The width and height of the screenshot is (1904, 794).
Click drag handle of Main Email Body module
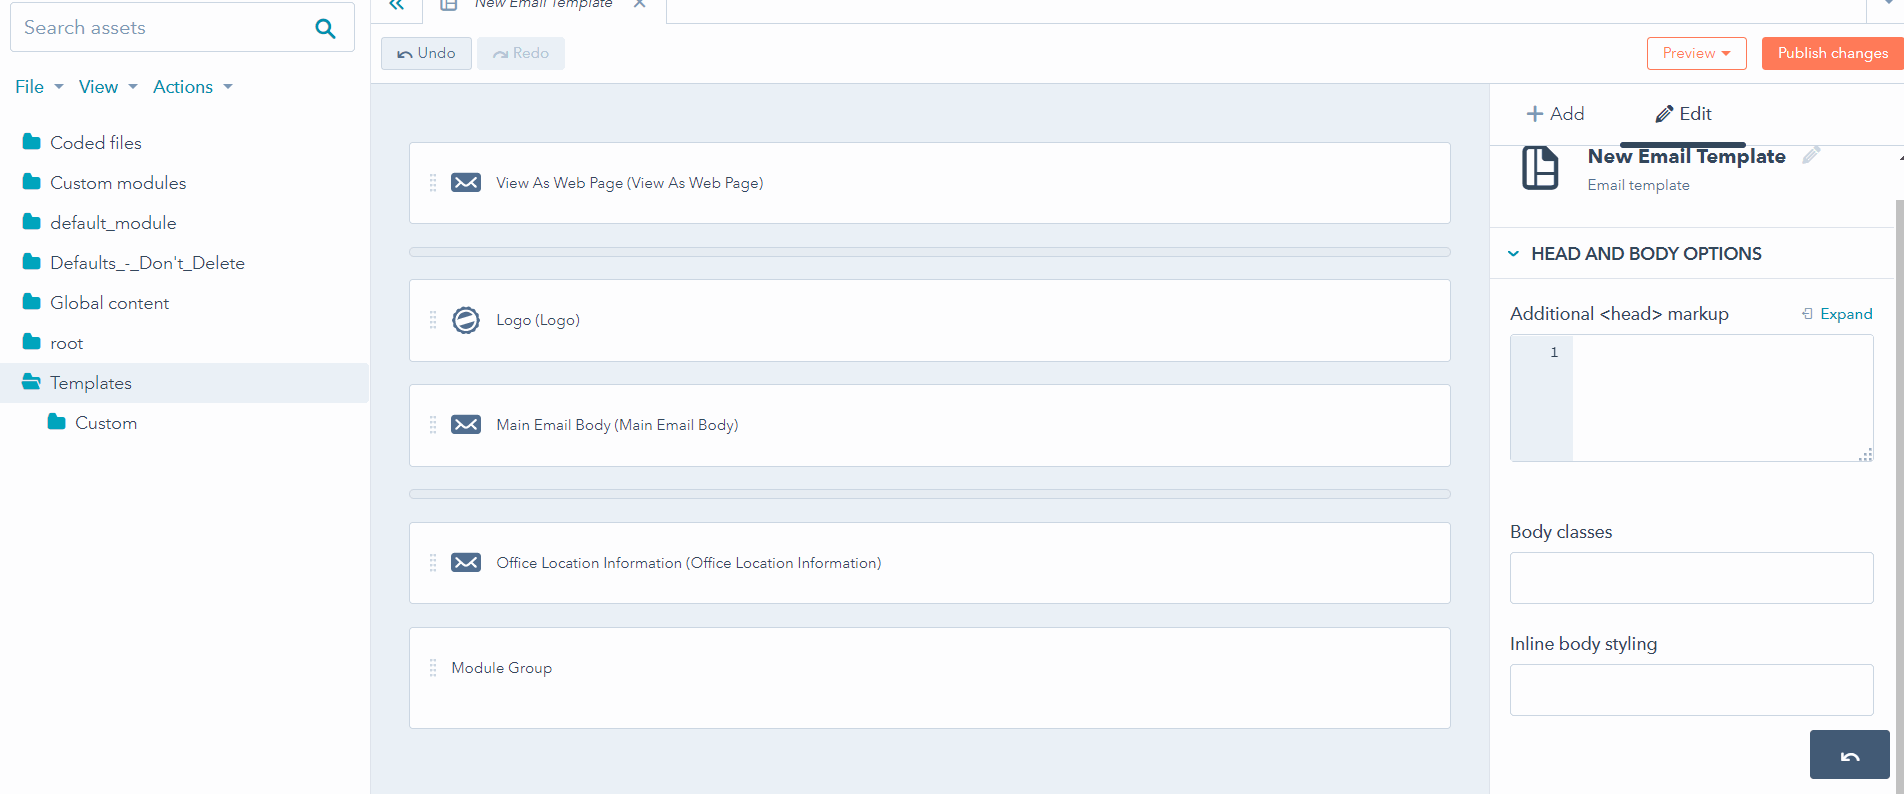point(433,425)
